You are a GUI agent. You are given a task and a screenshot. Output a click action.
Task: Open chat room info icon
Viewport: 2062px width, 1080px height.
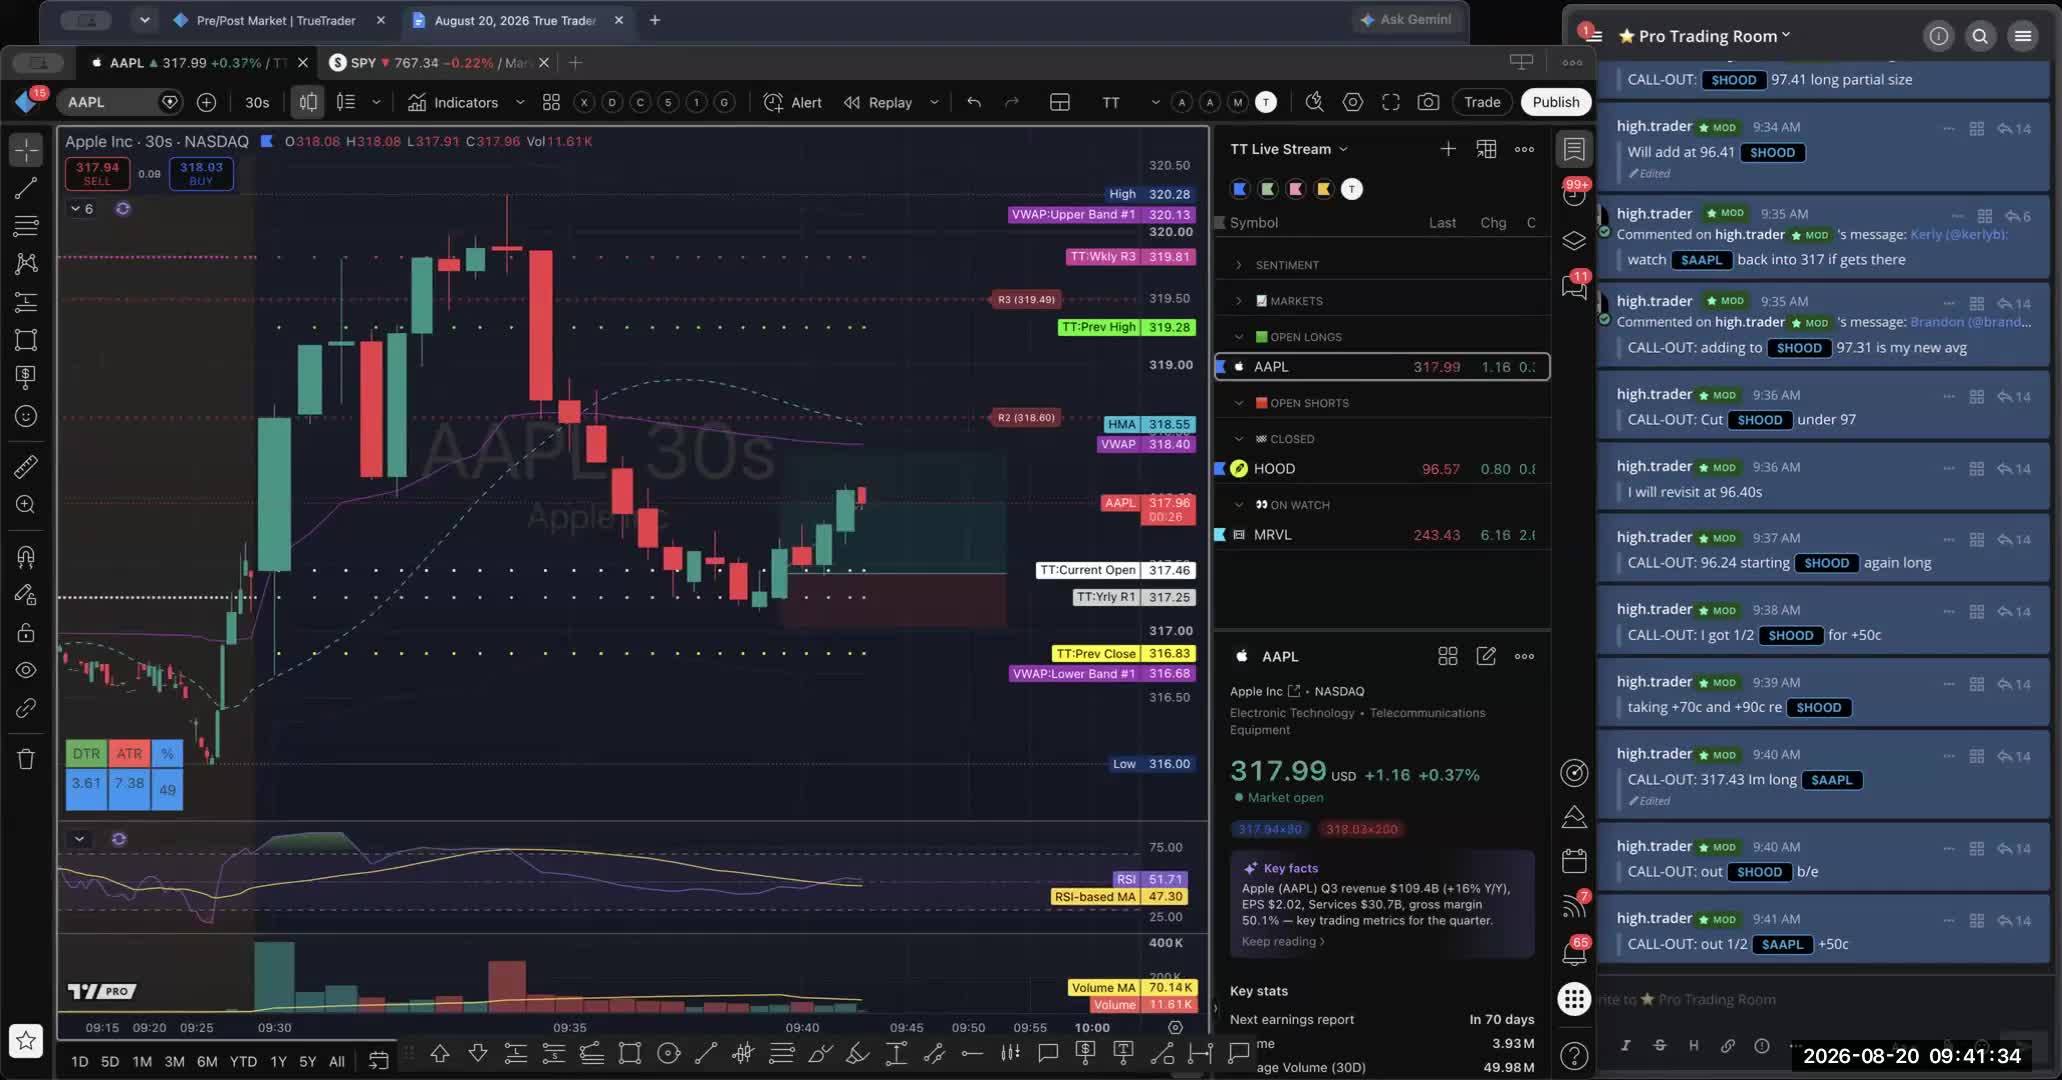tap(1938, 36)
